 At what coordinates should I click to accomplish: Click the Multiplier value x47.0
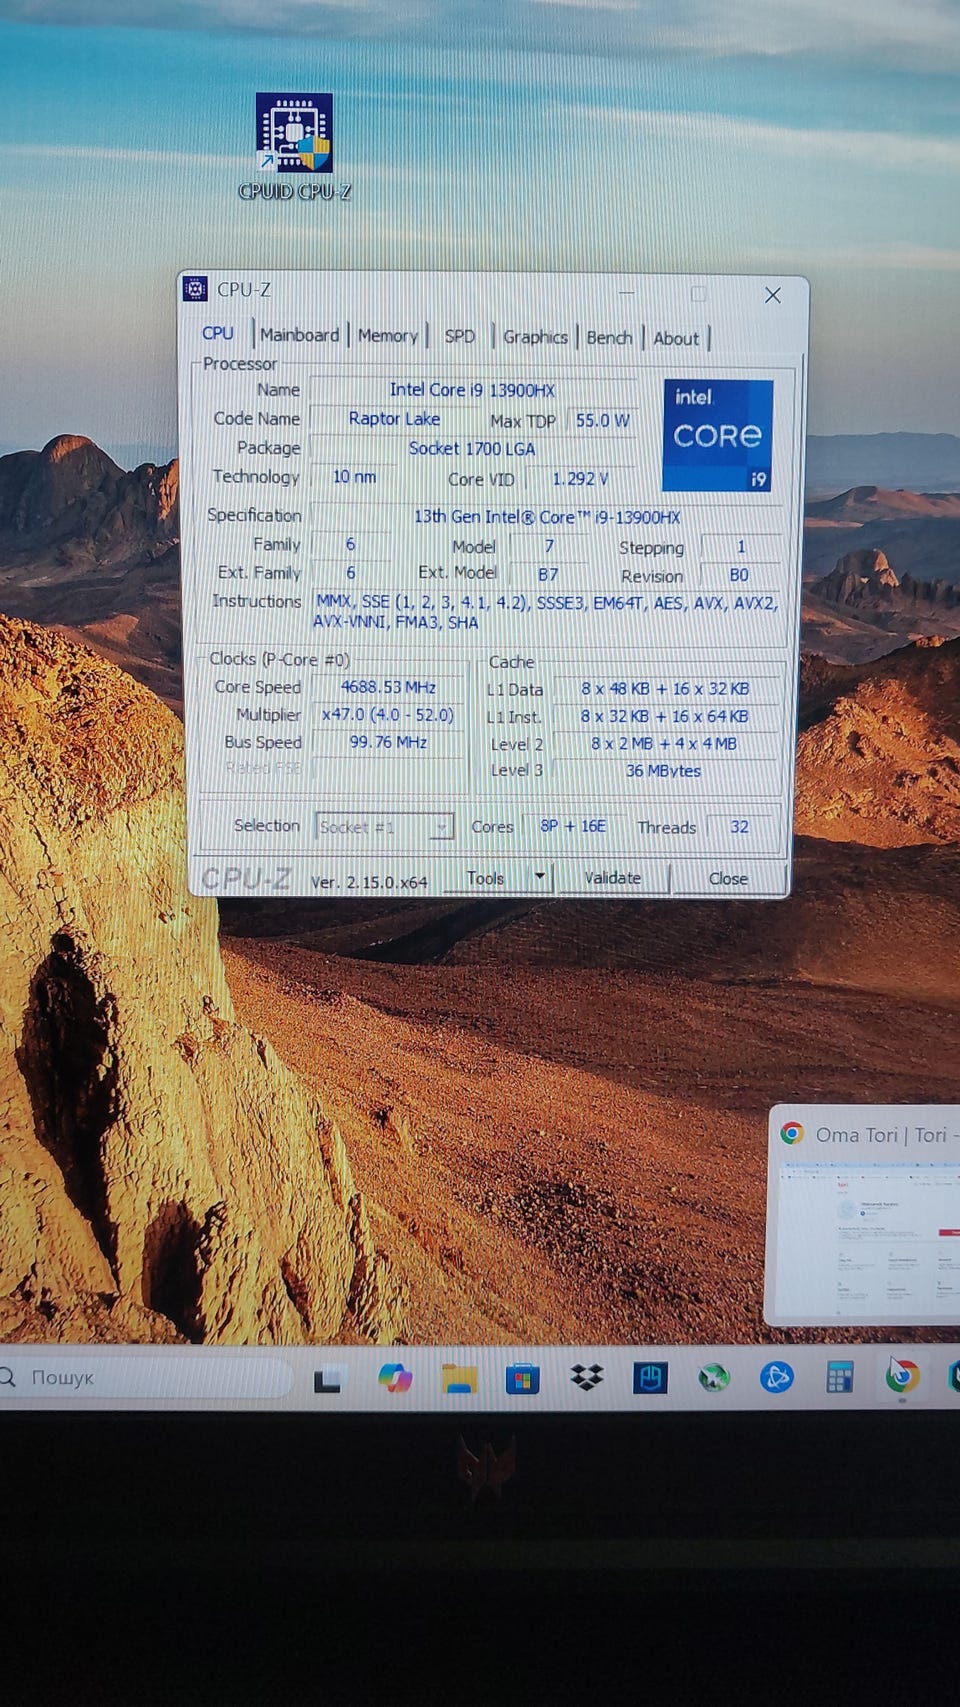[x=388, y=715]
